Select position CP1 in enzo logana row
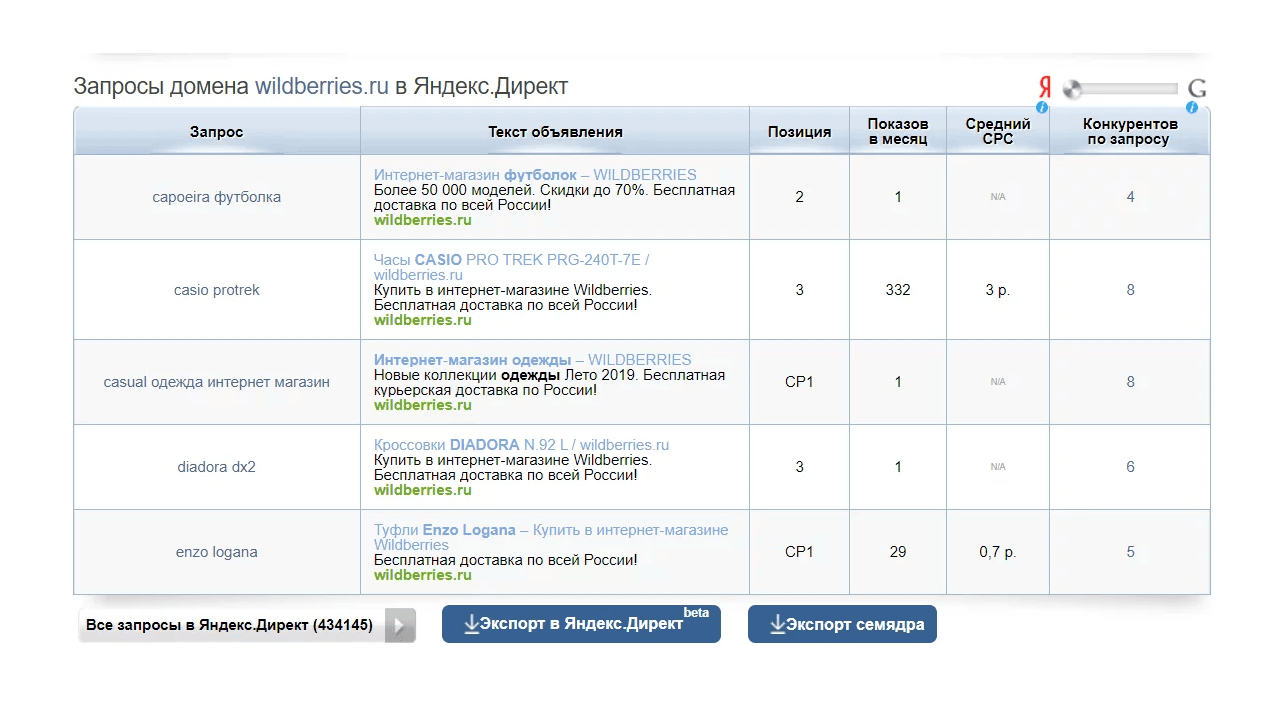The image size is (1280, 720). tap(799, 552)
